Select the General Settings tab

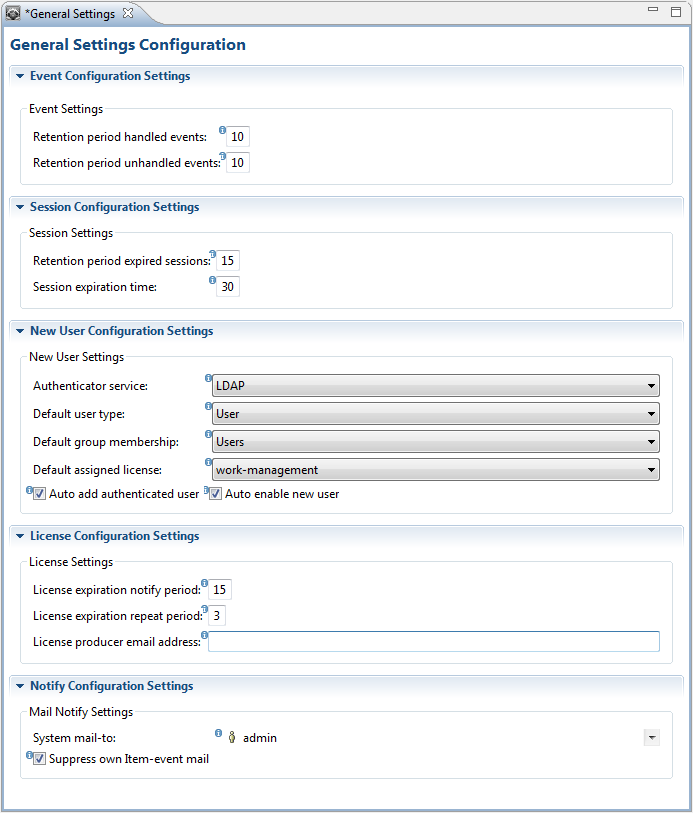69,14
